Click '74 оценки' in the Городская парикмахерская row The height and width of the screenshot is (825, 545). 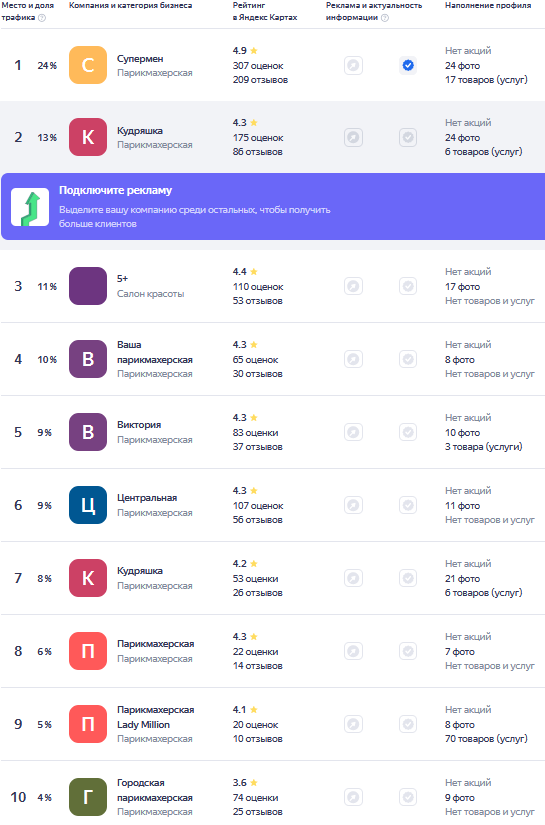pos(256,798)
